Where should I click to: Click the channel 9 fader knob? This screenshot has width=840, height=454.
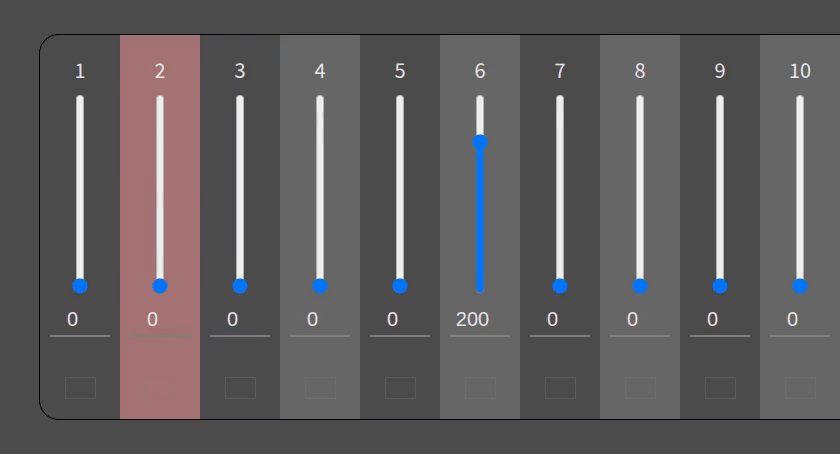(720, 286)
